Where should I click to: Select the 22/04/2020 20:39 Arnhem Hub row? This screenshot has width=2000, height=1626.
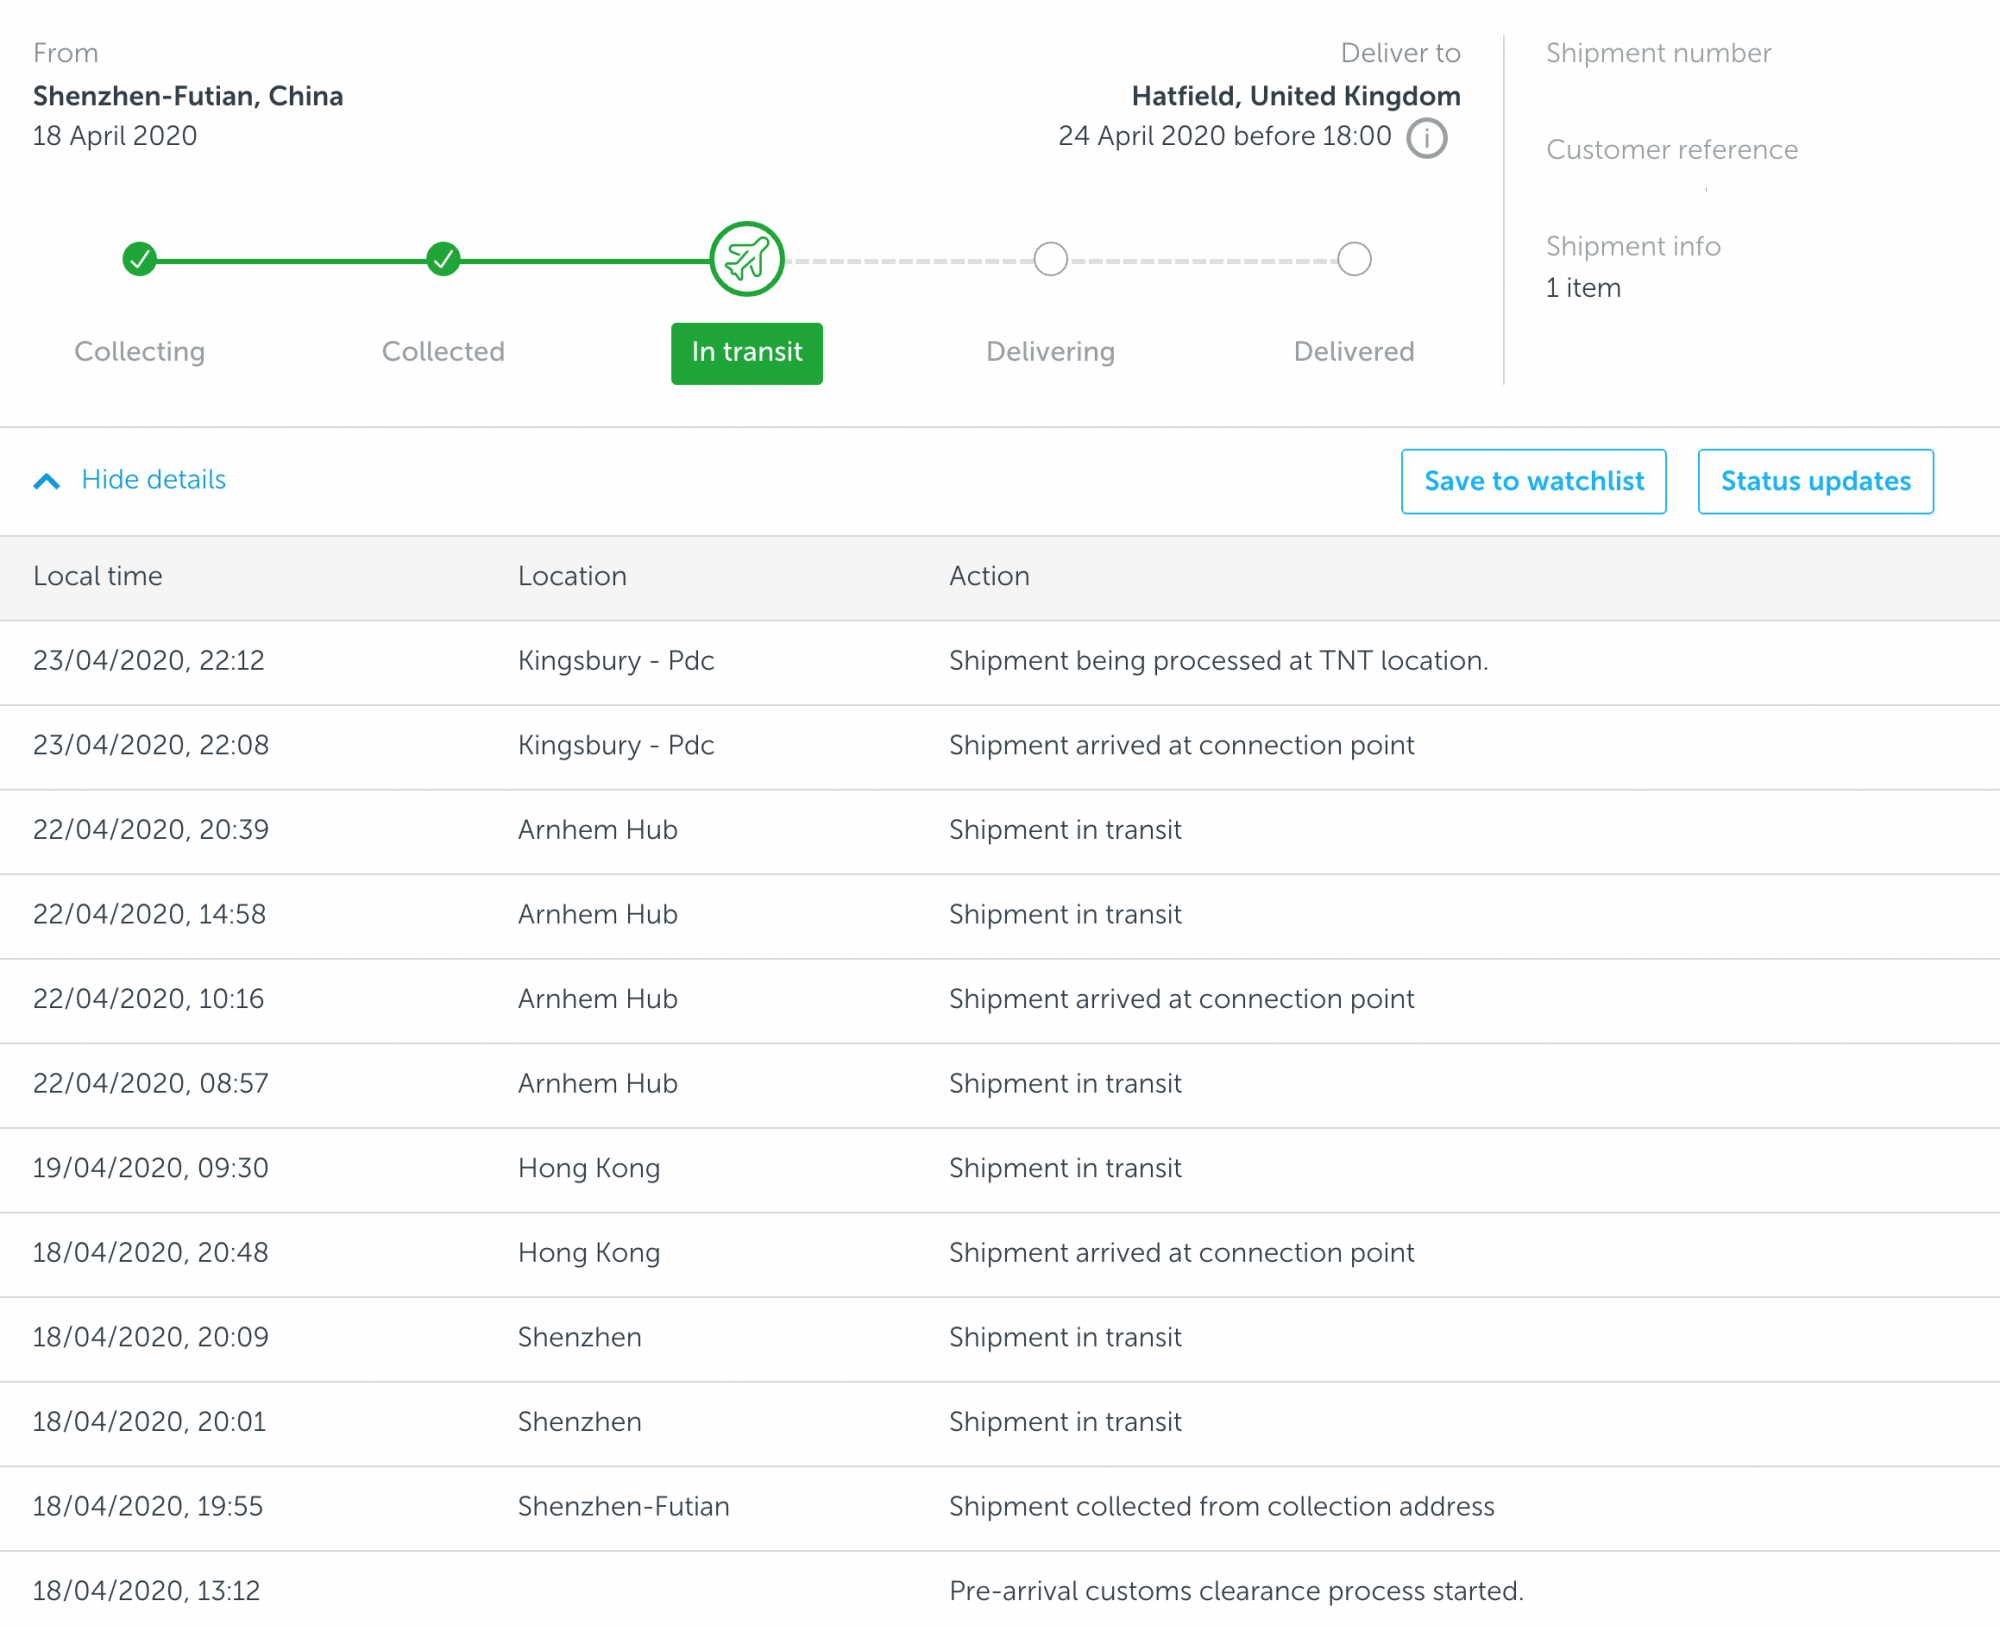pyautogui.click(x=598, y=830)
